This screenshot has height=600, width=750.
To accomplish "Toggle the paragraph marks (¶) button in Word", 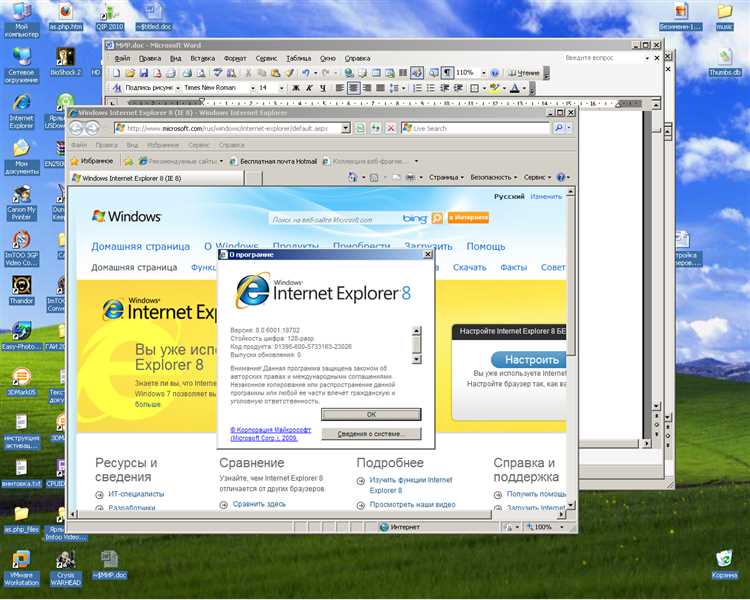I will (x=447, y=73).
